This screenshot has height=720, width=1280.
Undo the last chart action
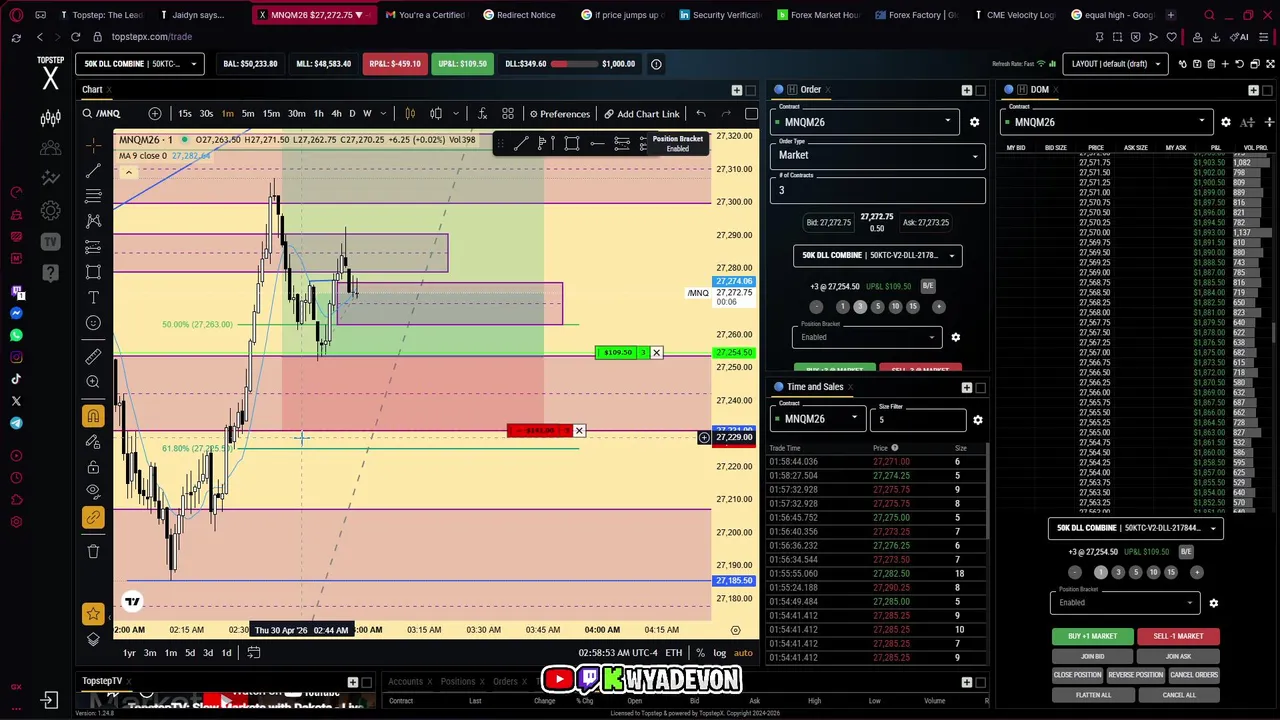click(x=701, y=114)
